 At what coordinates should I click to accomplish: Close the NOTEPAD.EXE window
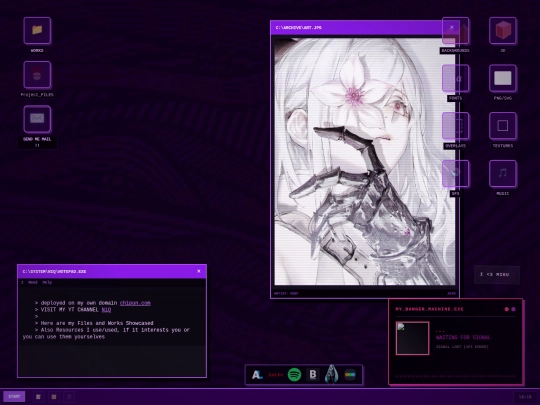(199, 271)
